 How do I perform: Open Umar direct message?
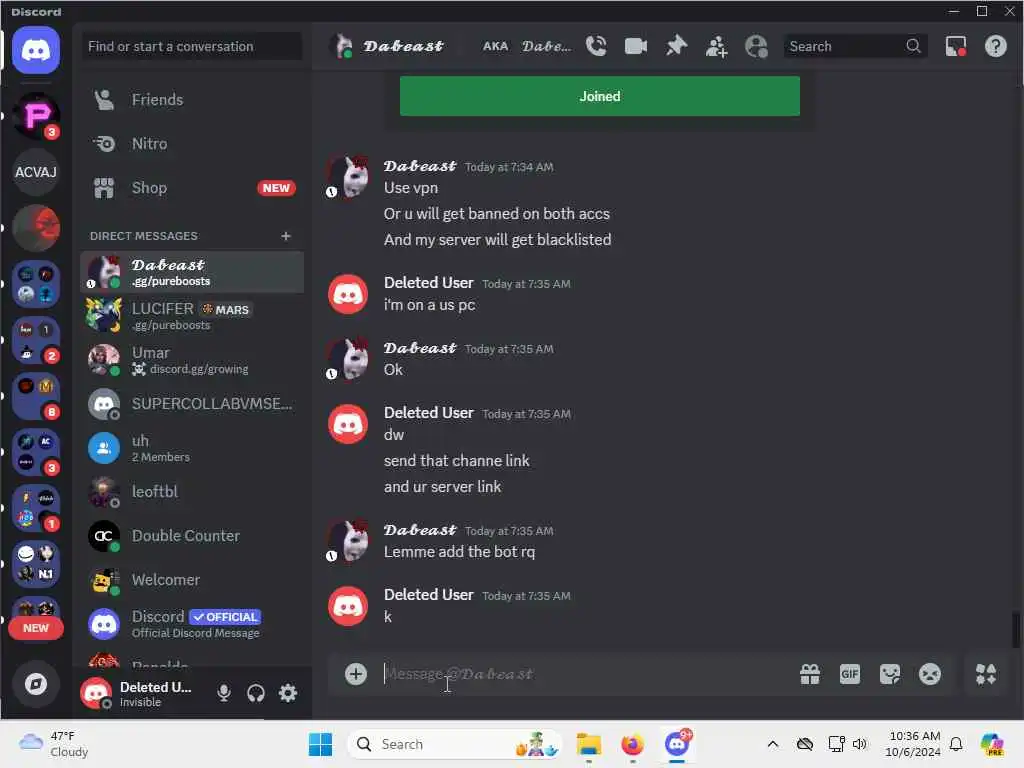pos(192,360)
